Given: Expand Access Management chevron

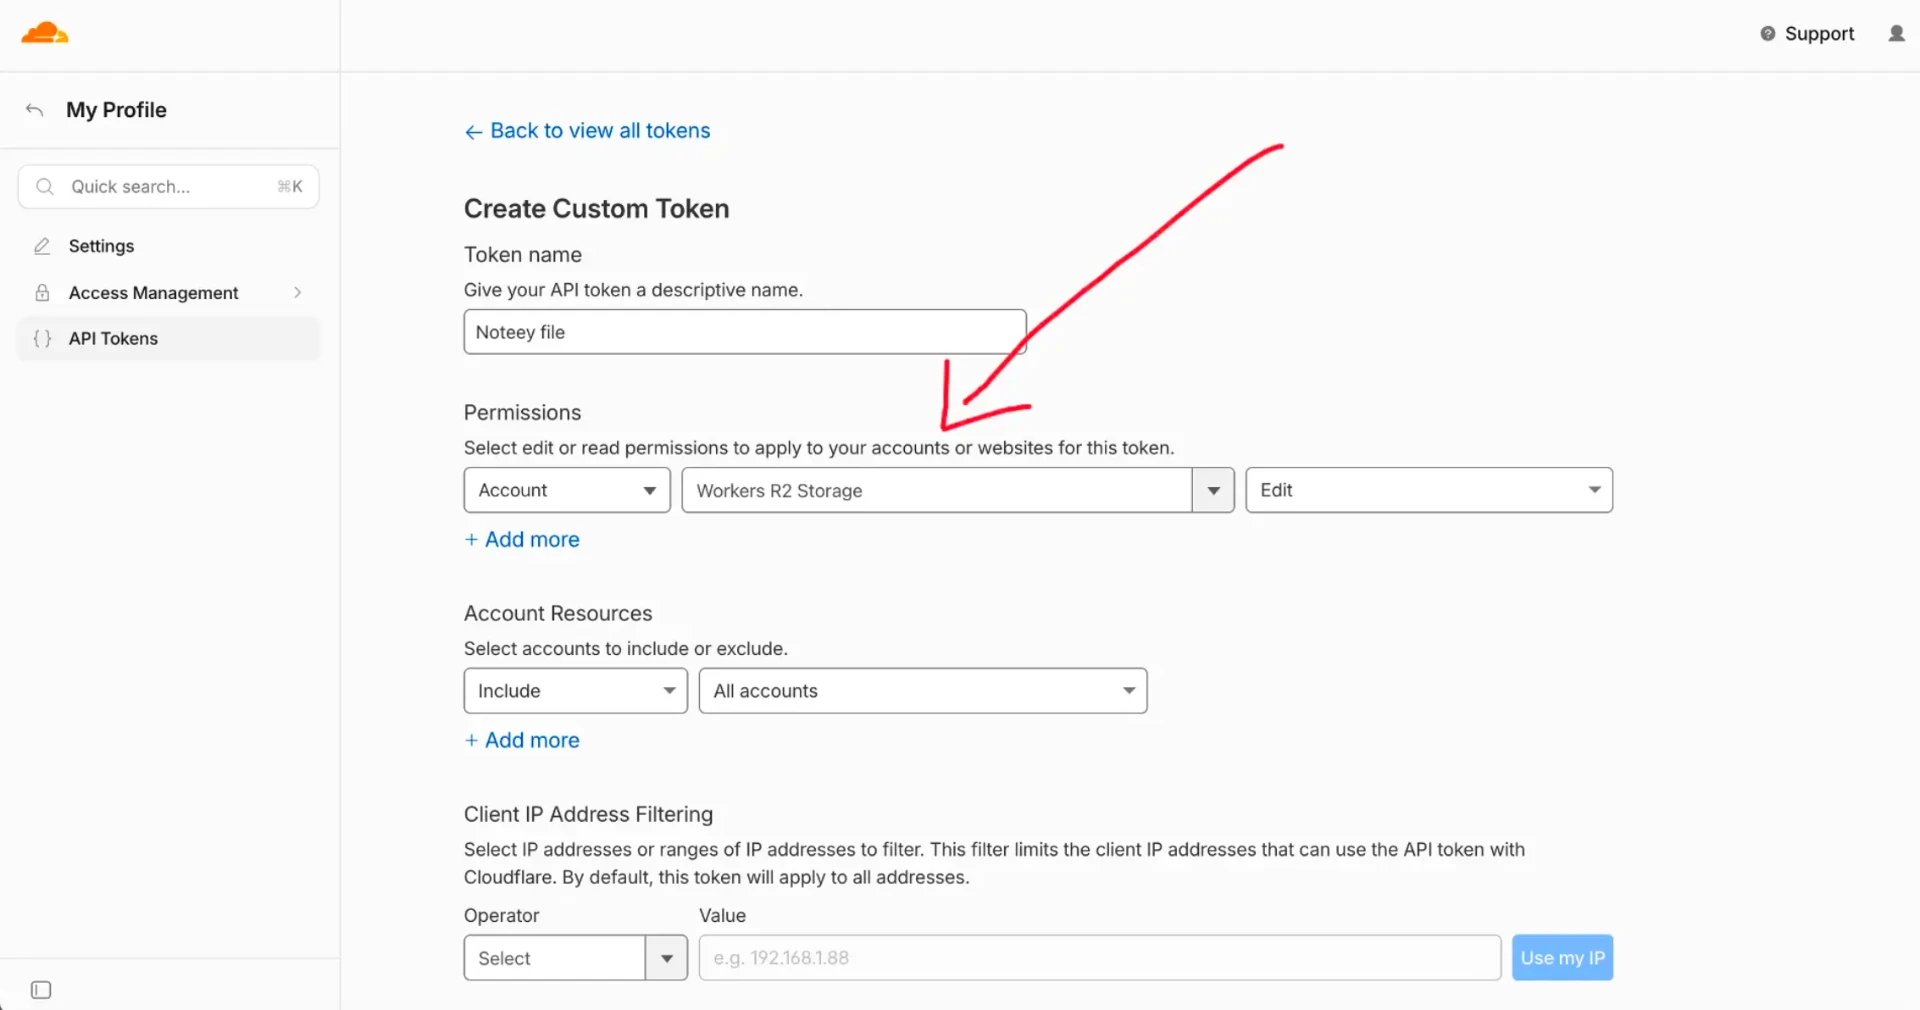Looking at the screenshot, I should (x=297, y=293).
